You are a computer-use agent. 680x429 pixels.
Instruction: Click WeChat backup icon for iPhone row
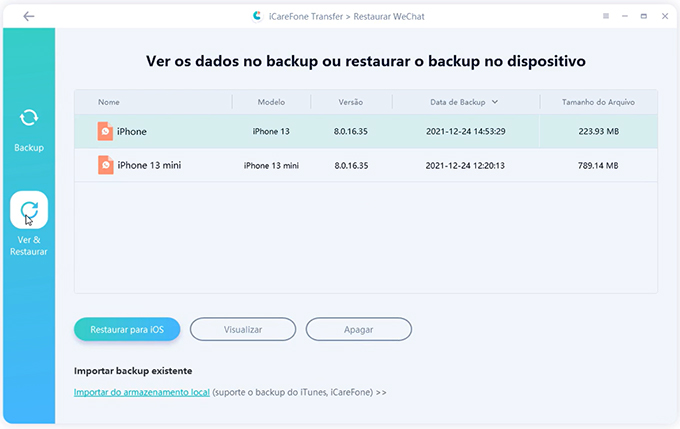tap(105, 131)
